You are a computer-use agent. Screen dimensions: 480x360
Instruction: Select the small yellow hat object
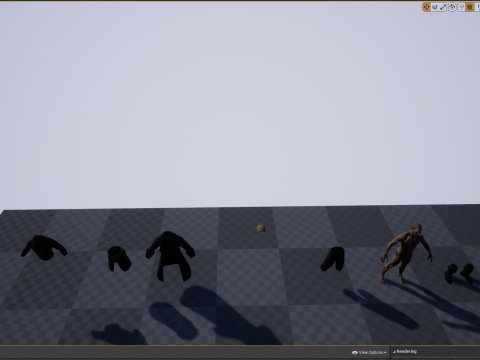[261, 228]
